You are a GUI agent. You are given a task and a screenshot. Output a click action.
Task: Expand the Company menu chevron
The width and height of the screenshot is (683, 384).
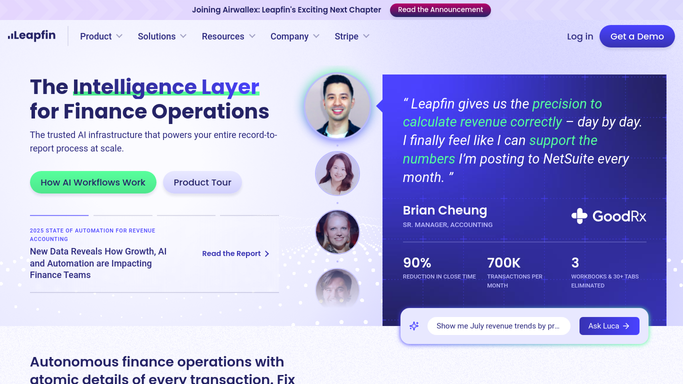pos(316,36)
